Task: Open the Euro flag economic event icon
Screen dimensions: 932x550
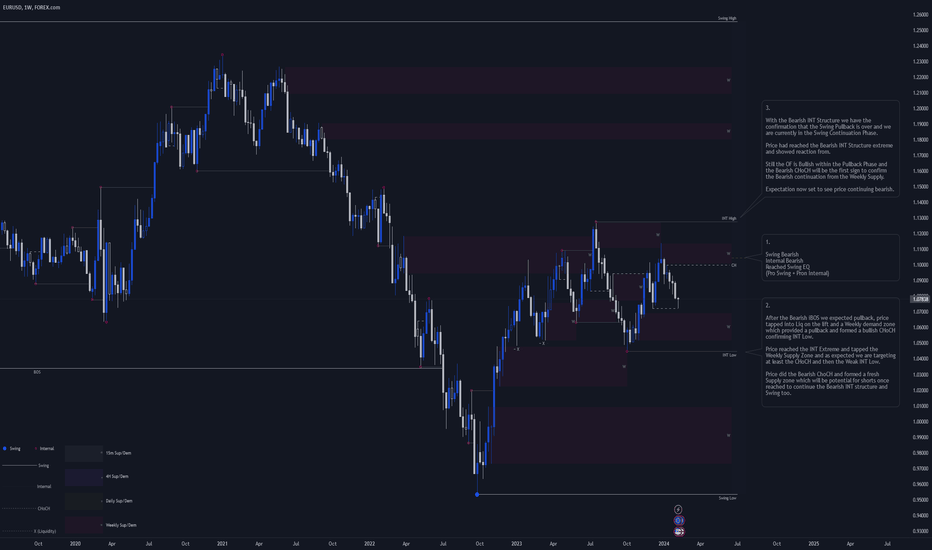Action: click(678, 520)
